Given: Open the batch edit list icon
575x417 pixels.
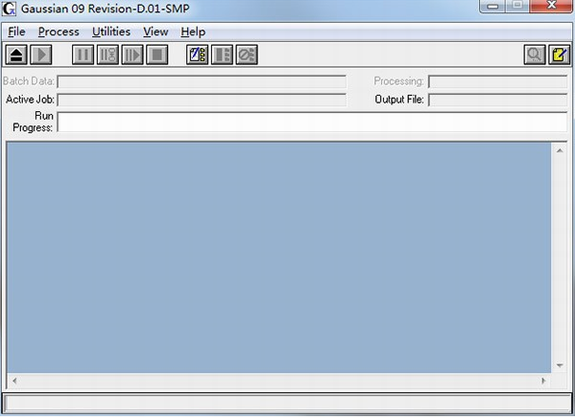Looking at the screenshot, I should click(x=197, y=55).
